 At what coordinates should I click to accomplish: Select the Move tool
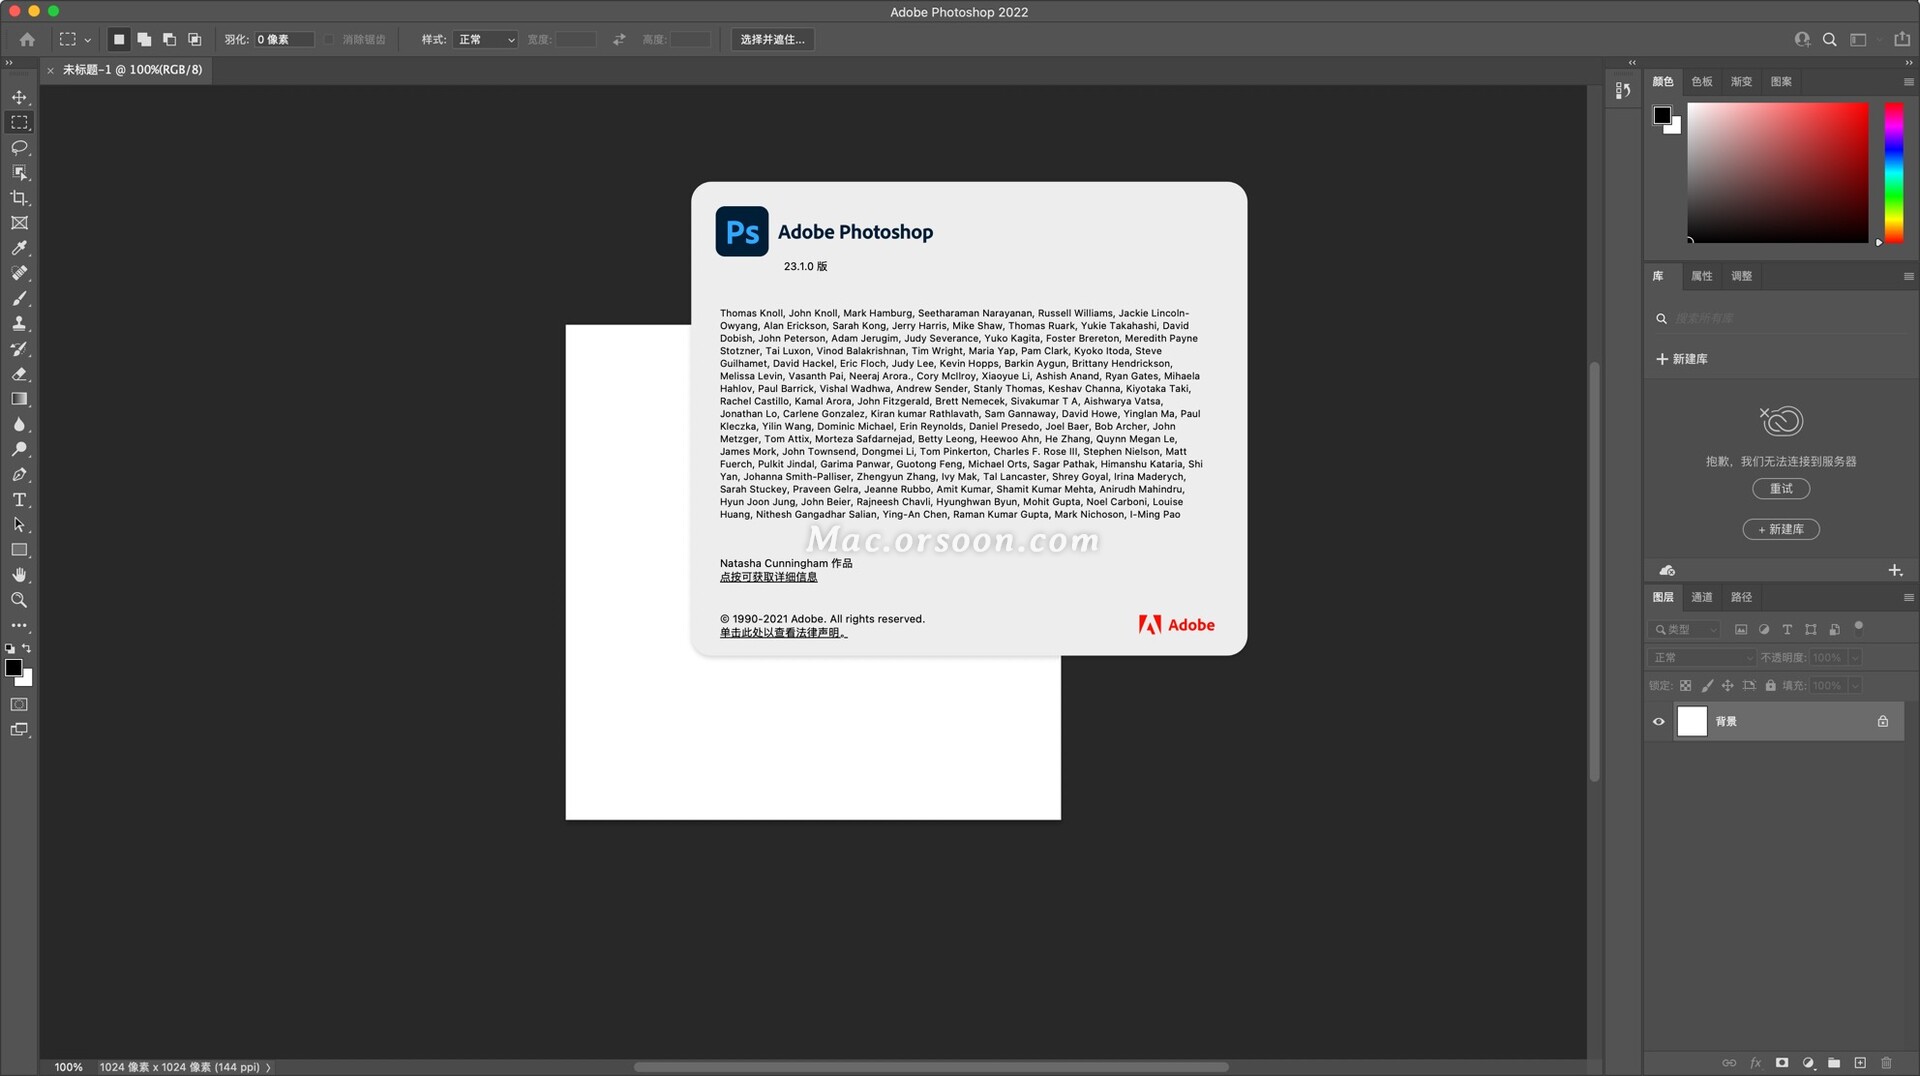(x=19, y=97)
